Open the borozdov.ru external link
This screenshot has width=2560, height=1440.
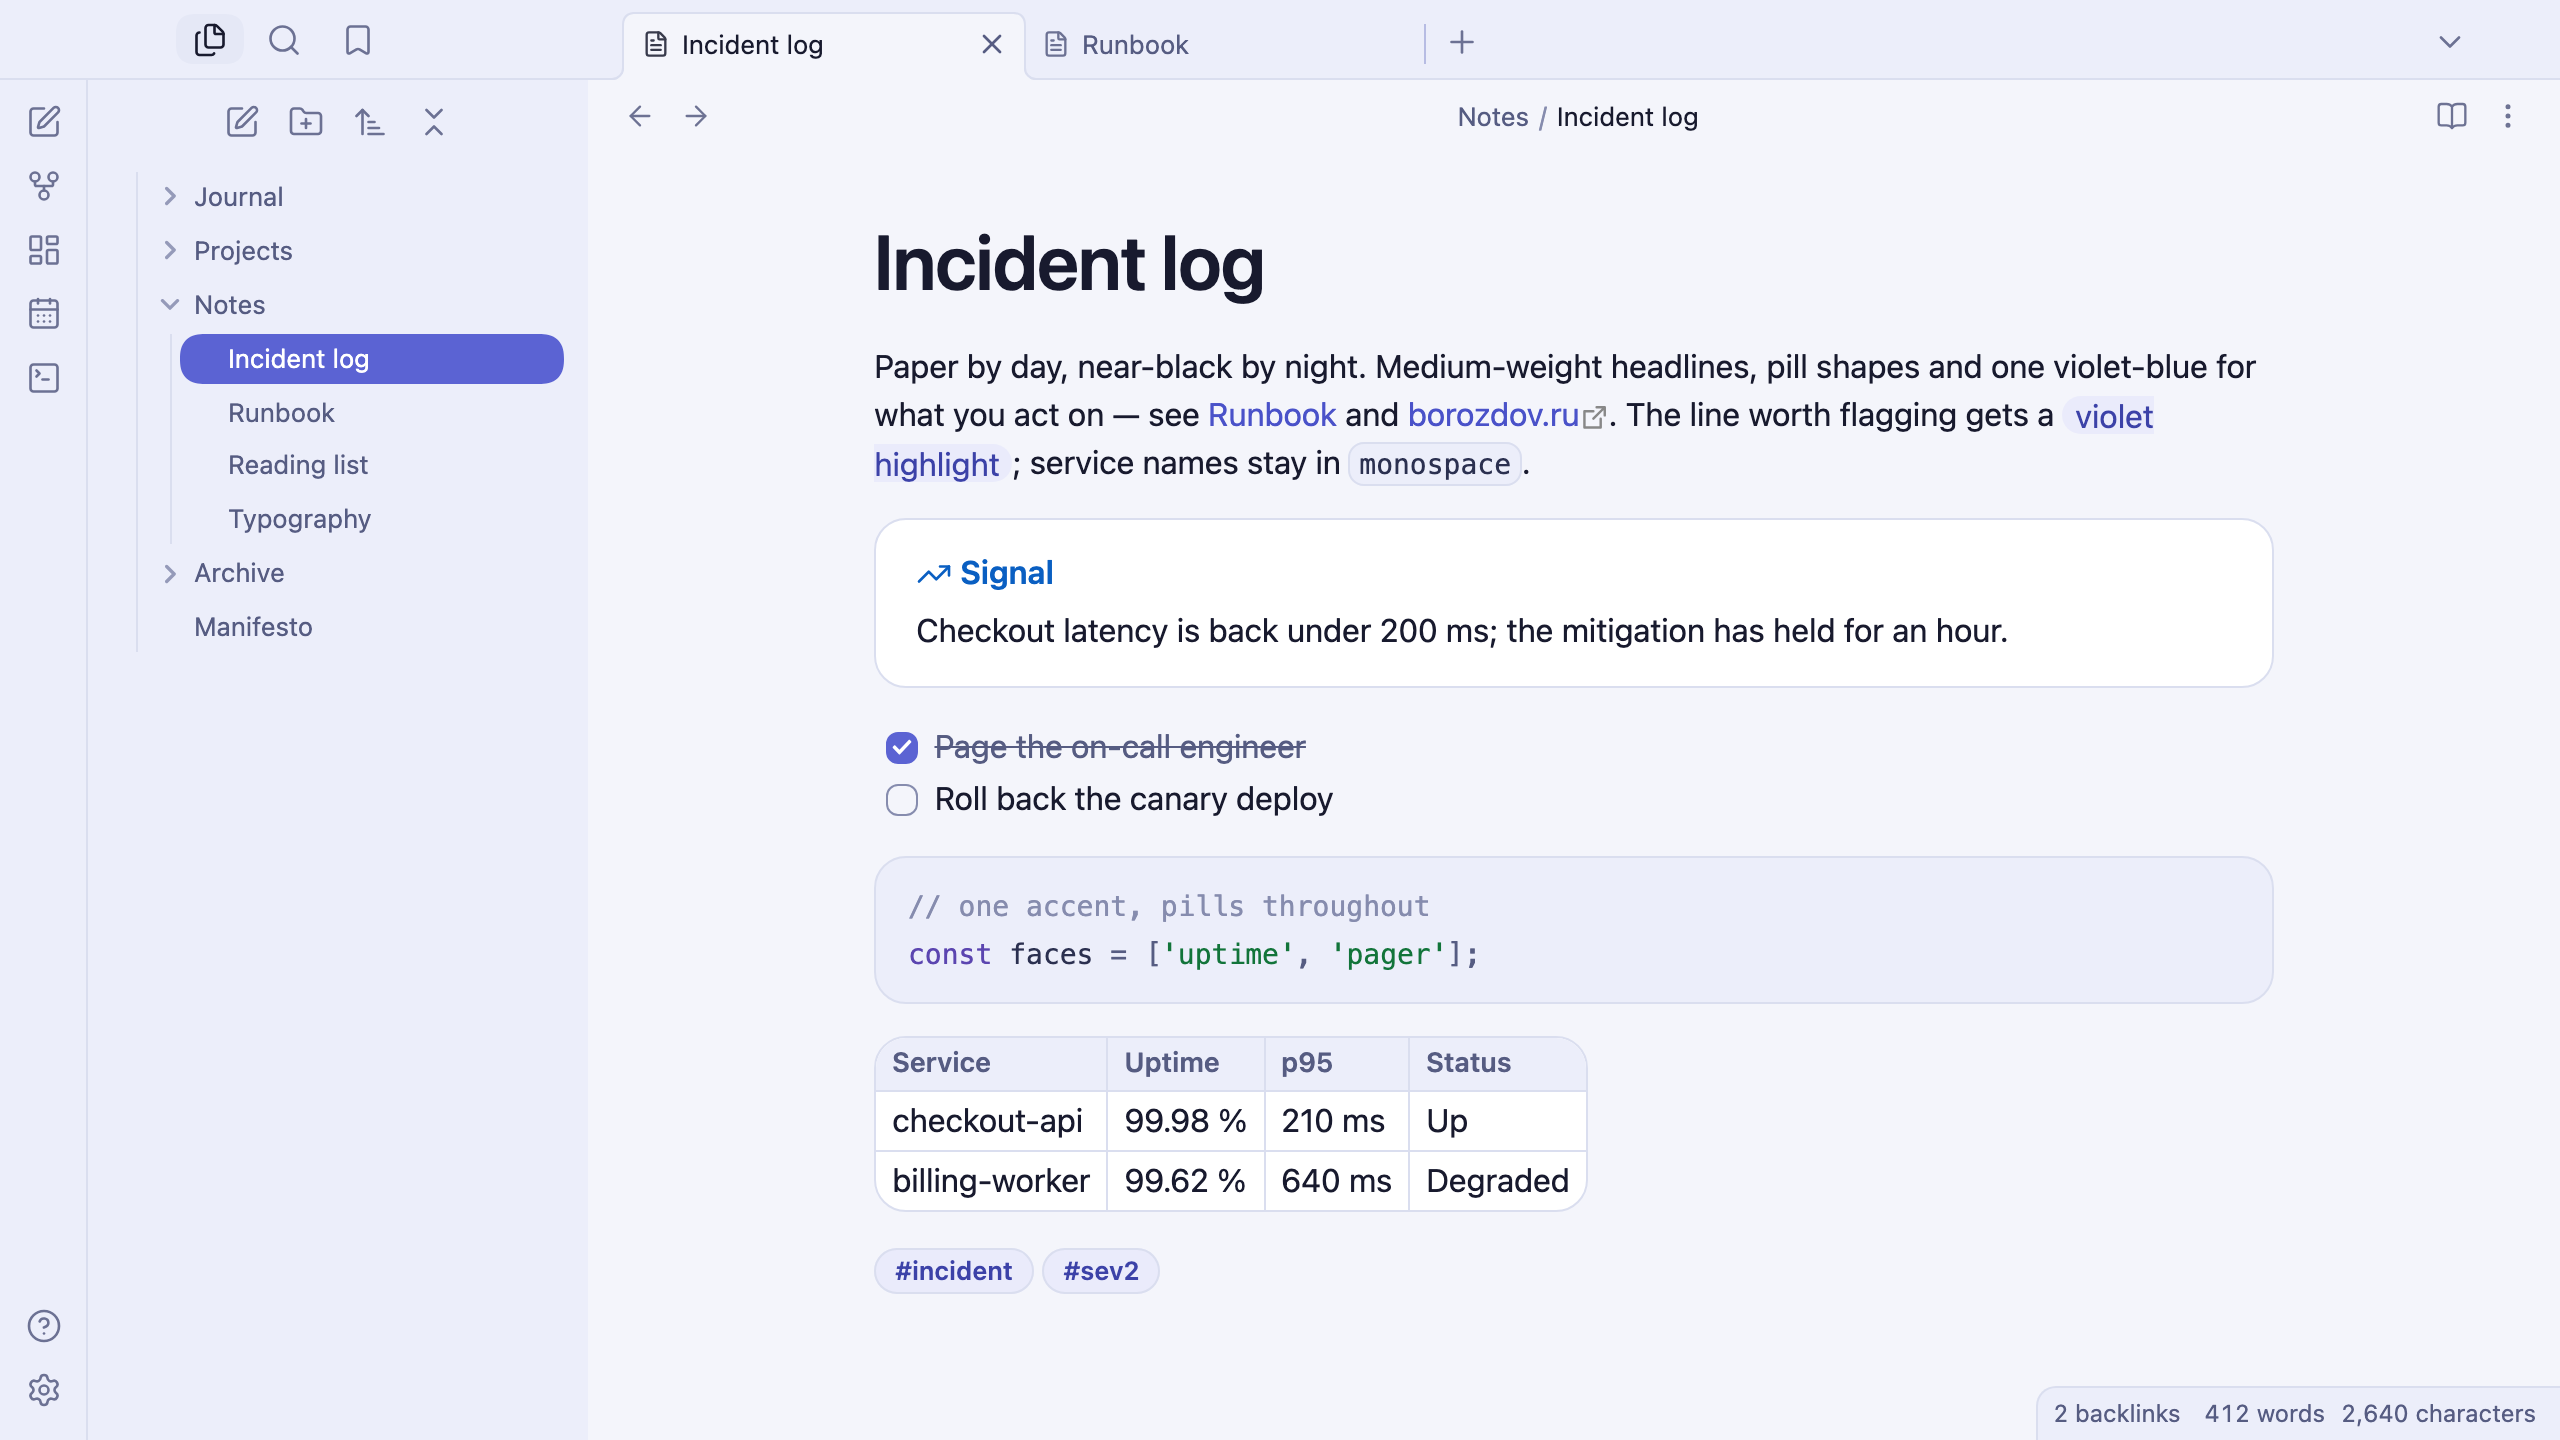[1506, 415]
